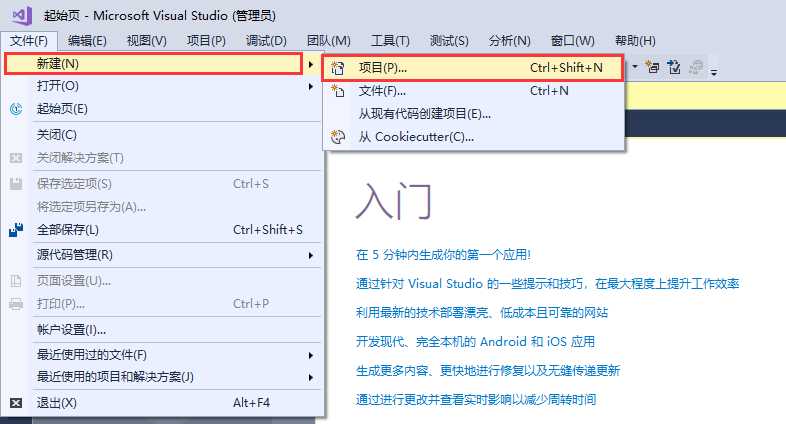Open link 通过进行更改并查看实时影响
The image size is (786, 424).
(476, 400)
